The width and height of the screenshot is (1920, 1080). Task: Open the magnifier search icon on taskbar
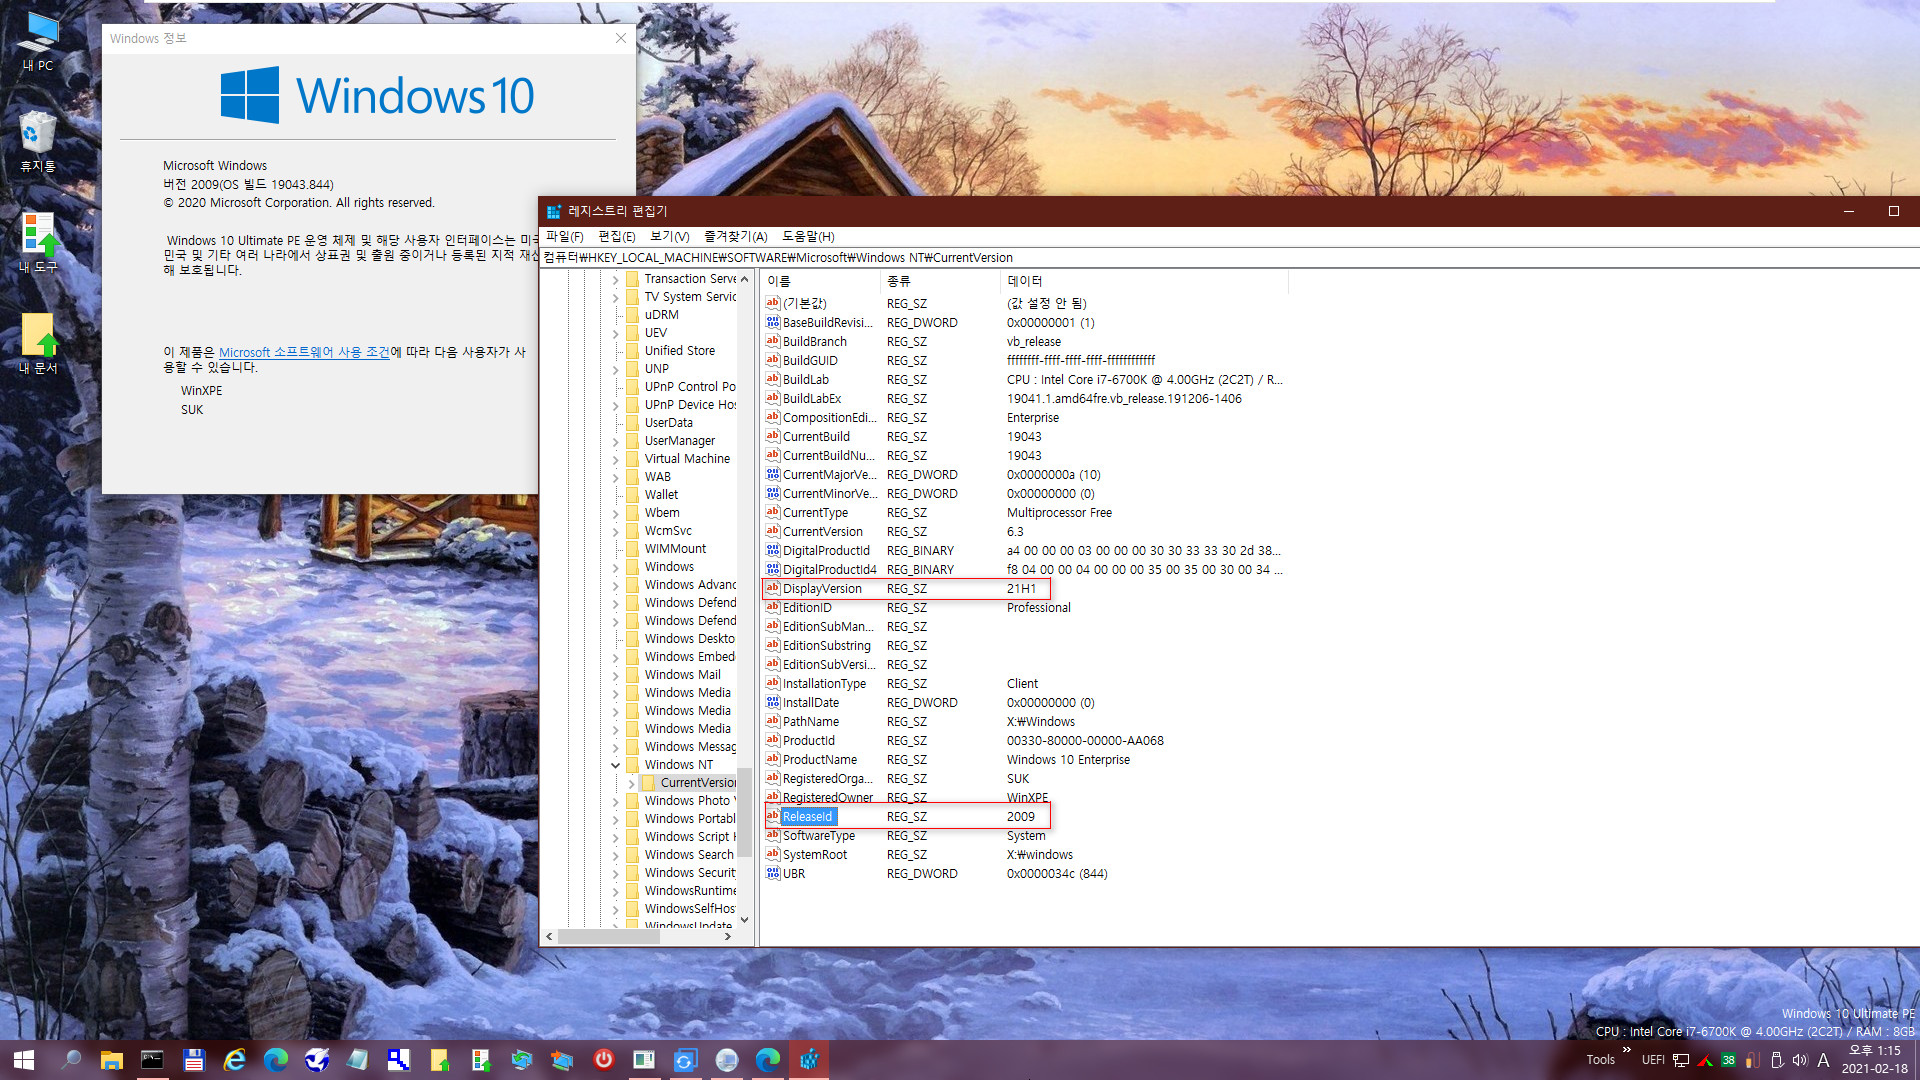click(71, 1060)
